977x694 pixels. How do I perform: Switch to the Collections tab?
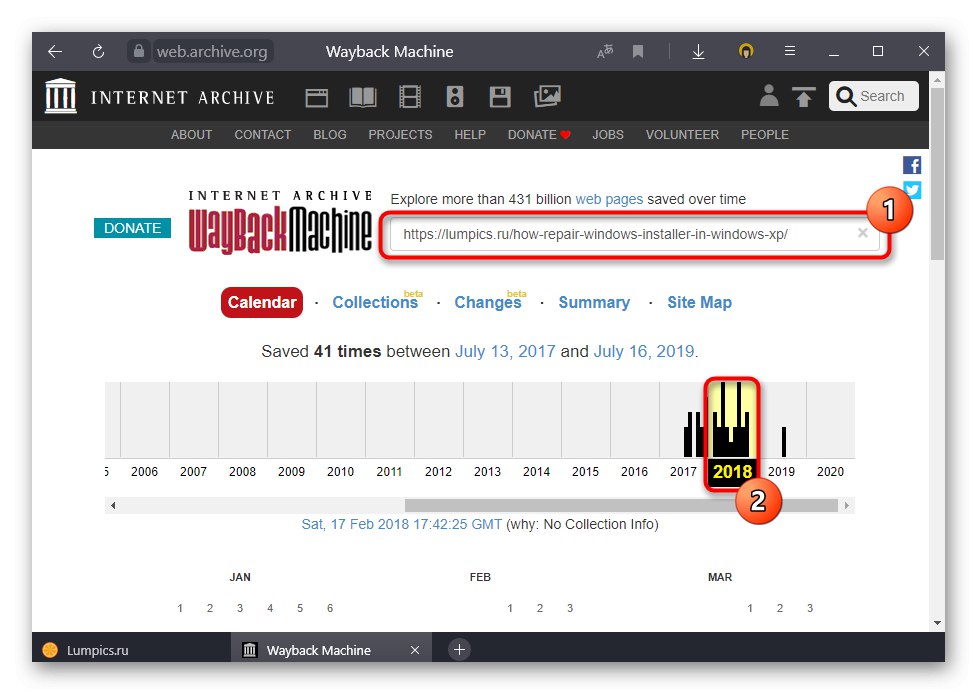click(x=375, y=302)
